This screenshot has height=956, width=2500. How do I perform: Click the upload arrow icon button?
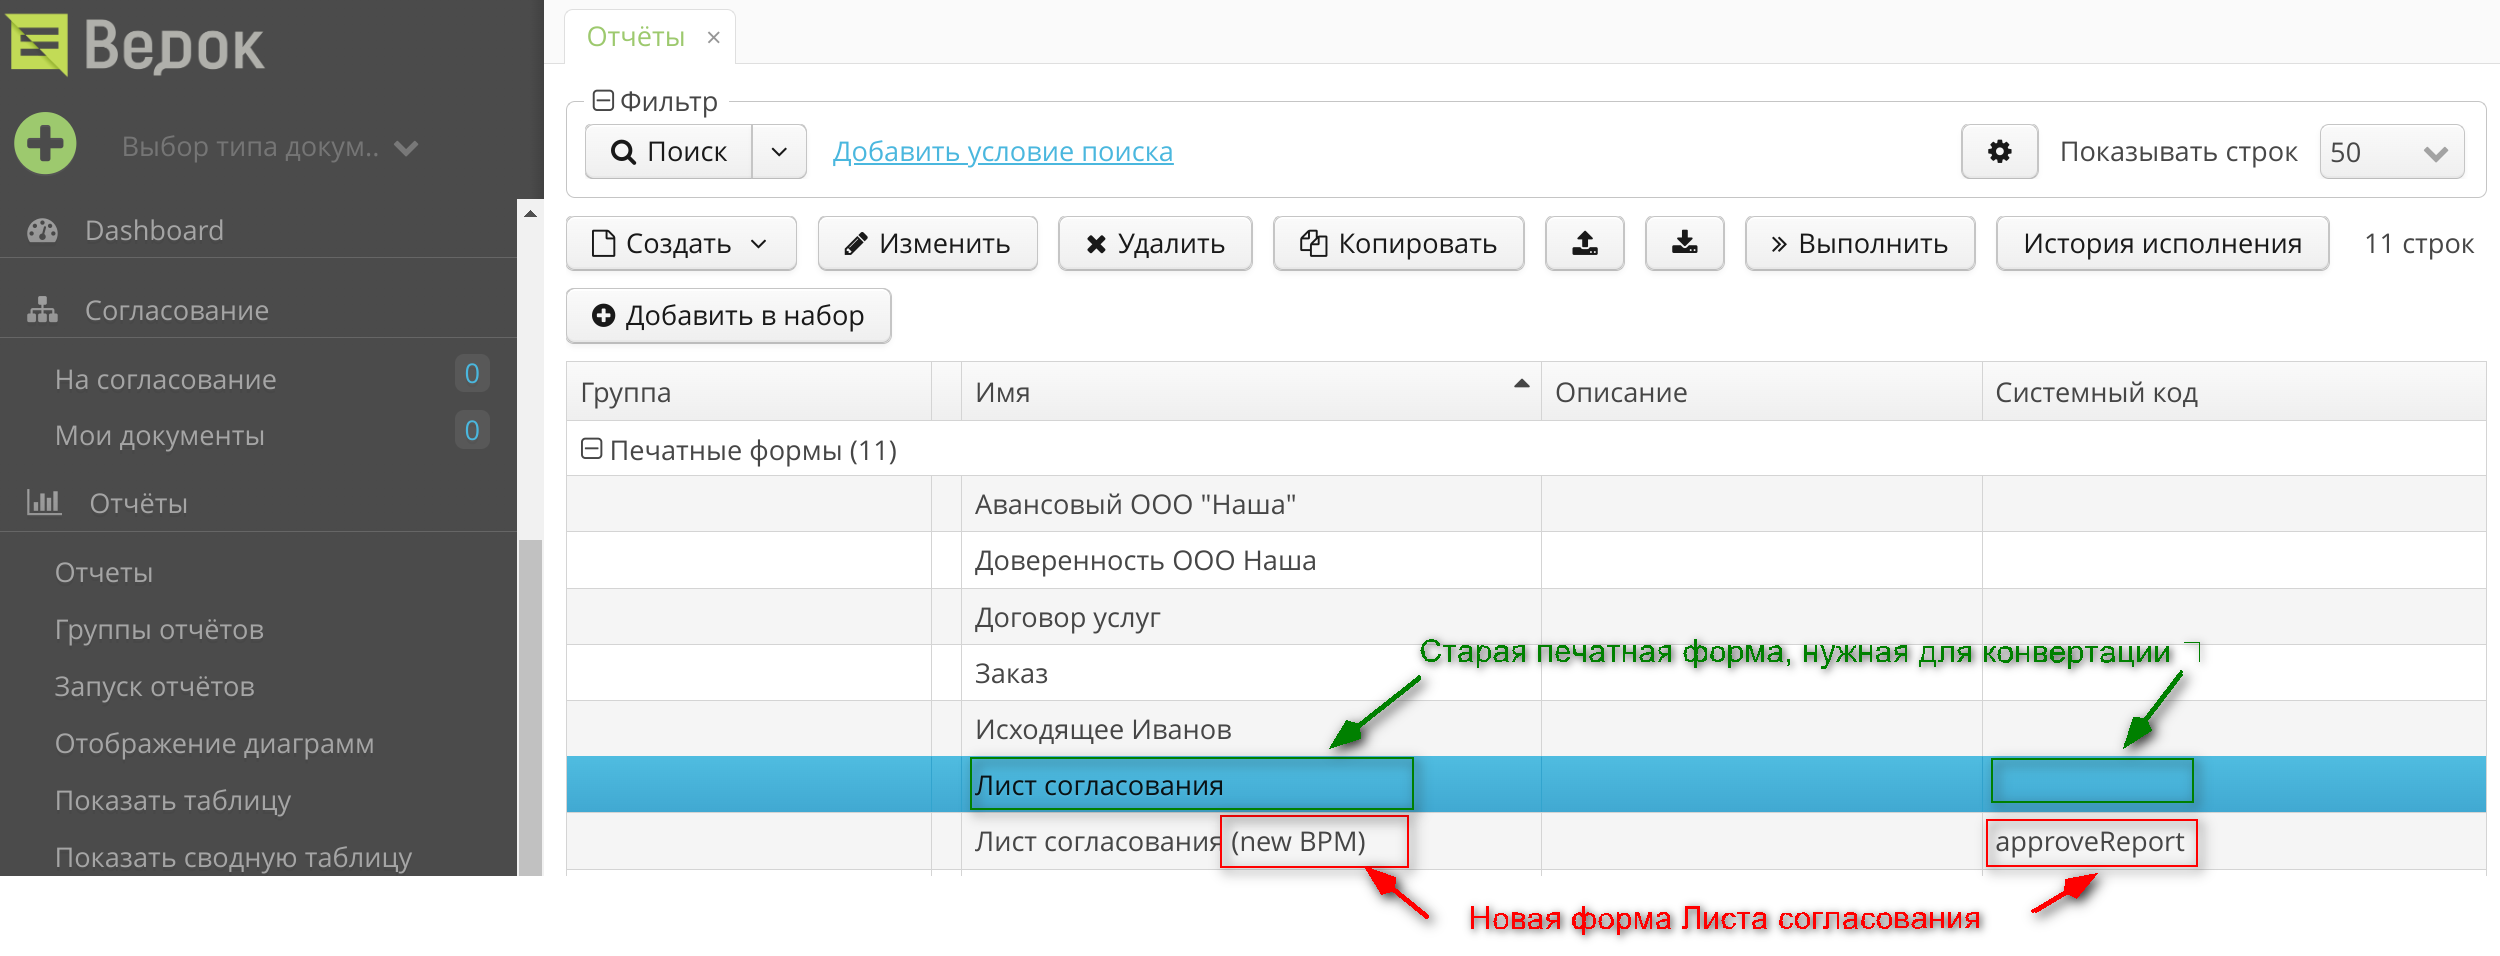(x=1584, y=244)
